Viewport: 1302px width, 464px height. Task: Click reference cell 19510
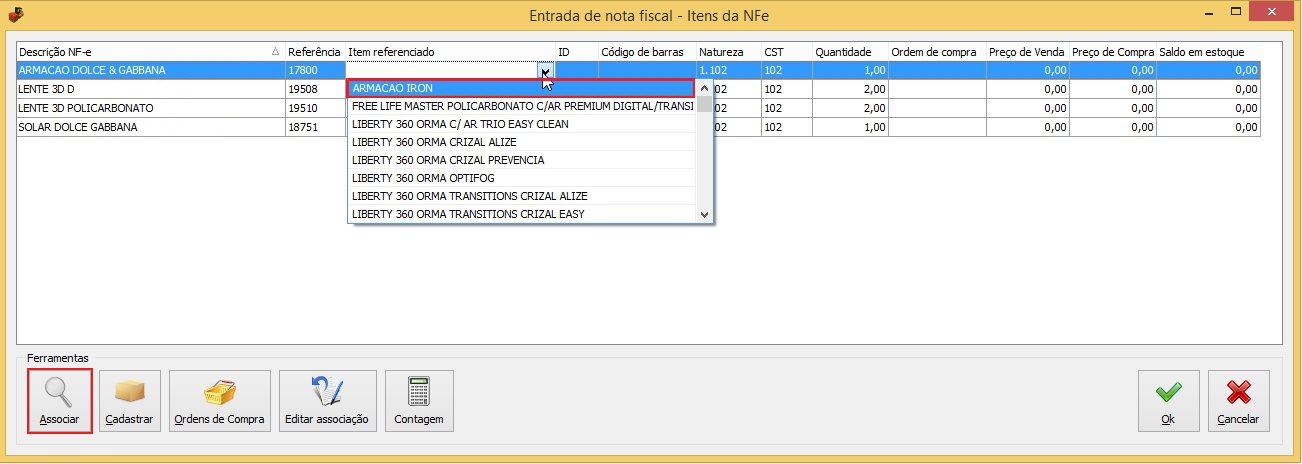click(314, 108)
